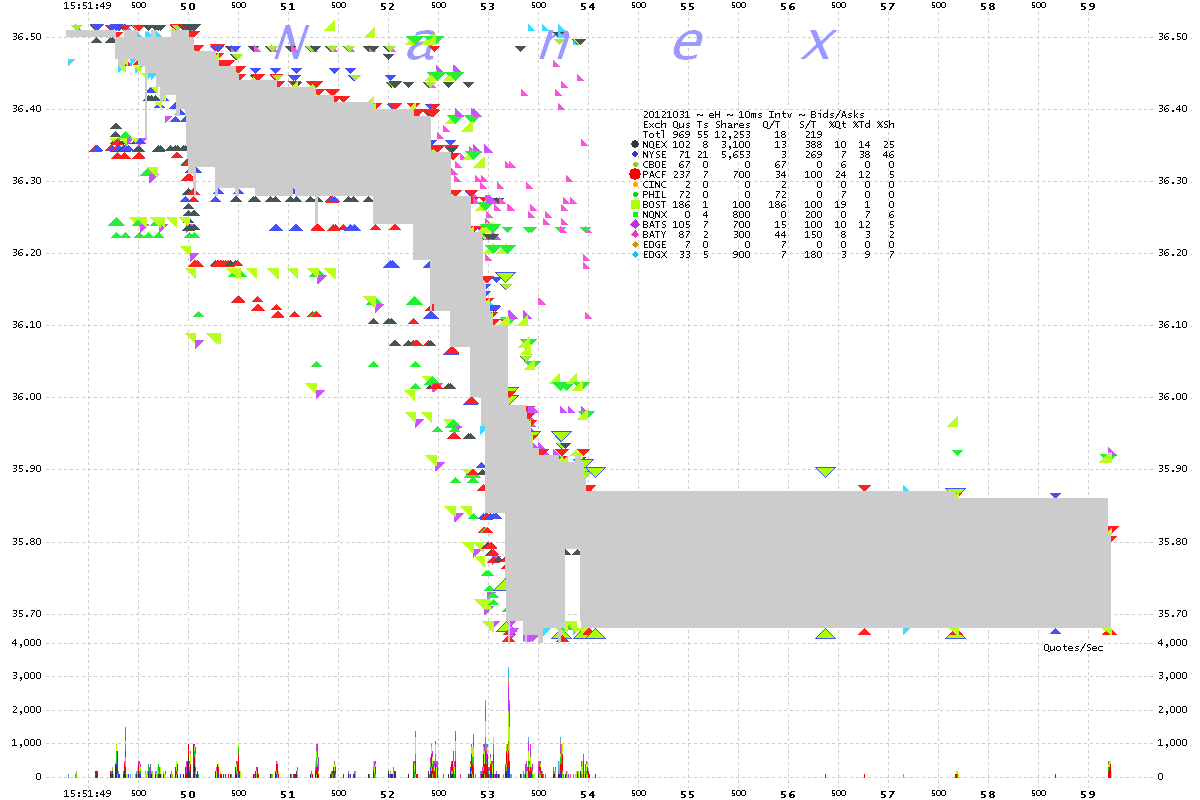Pick the brown EDGE legend diamond
The width and height of the screenshot is (1200, 800).
click(x=635, y=245)
